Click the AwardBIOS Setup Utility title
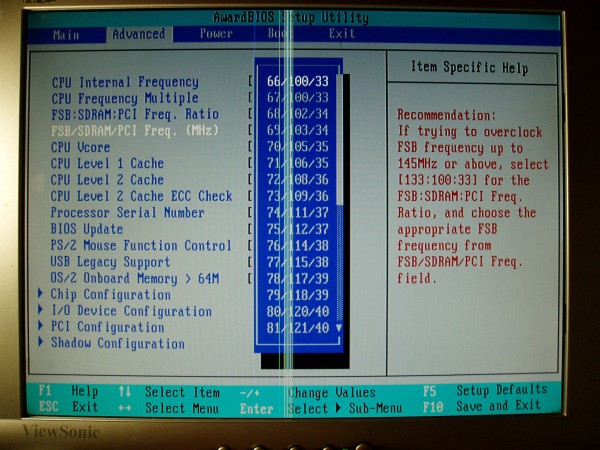This screenshot has width=600, height=450. [291, 18]
